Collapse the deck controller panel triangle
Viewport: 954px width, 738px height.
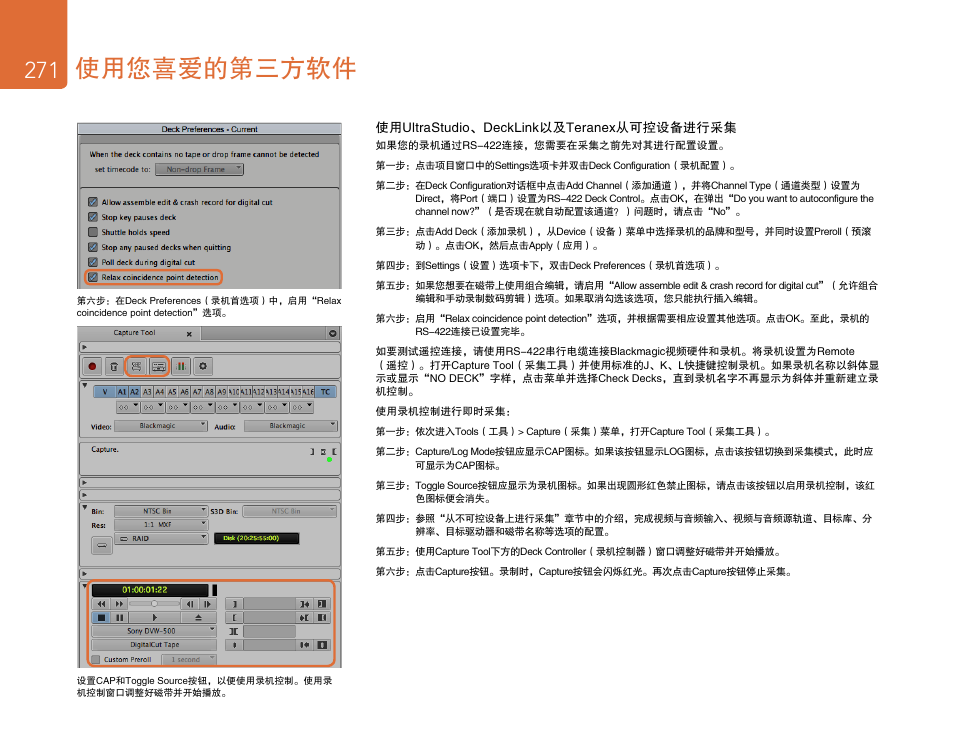point(85,586)
